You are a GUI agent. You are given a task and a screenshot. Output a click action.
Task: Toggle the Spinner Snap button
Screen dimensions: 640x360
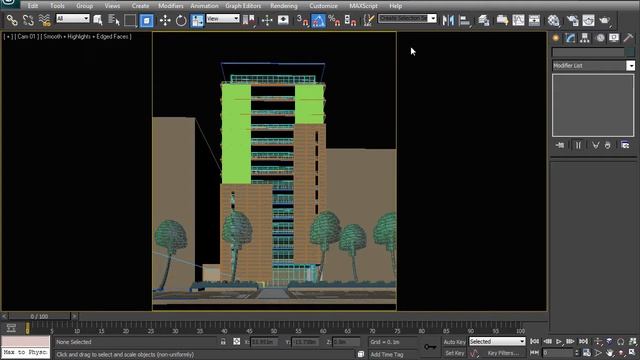pyautogui.click(x=350, y=20)
